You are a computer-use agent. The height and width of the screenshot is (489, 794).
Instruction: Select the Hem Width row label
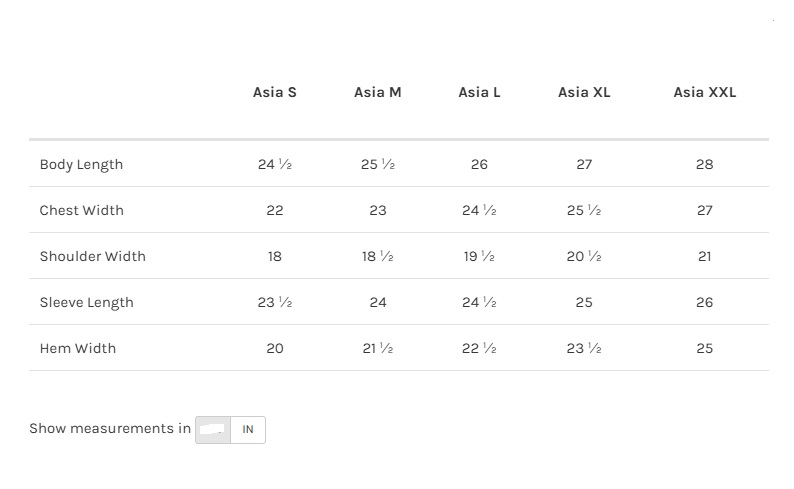click(78, 348)
